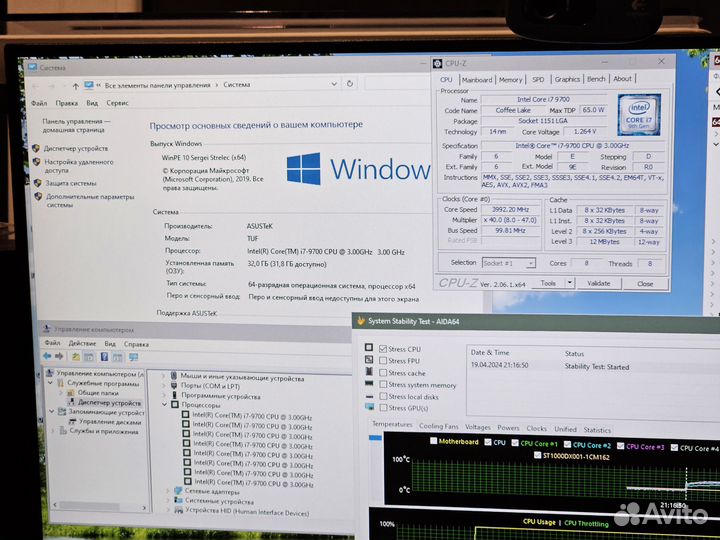This screenshot has height=540, width=720.
Task: Click the AIDA64 flame icon in title bar
Action: [361, 321]
